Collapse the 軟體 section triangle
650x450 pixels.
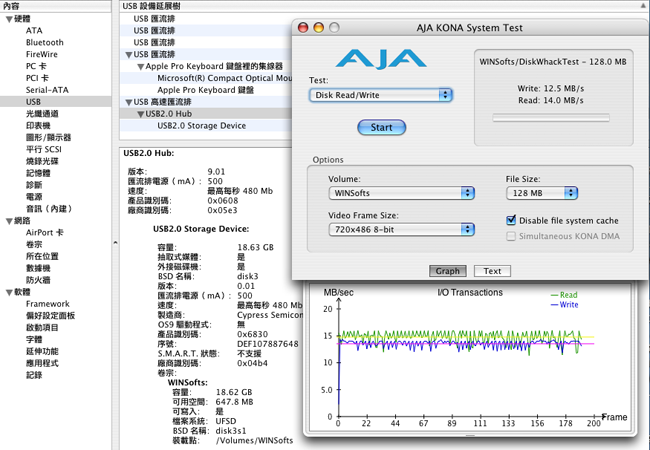(9, 293)
